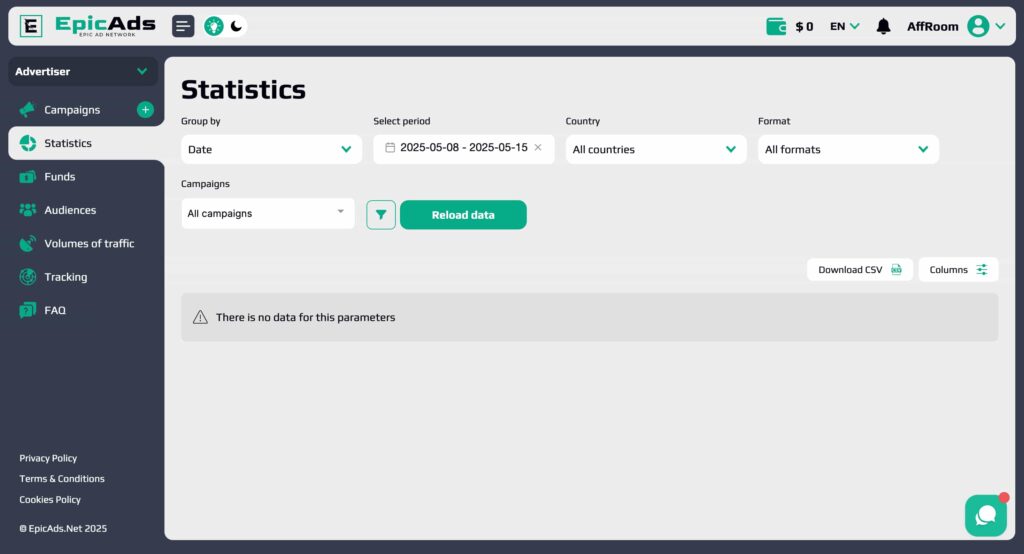Viewport: 1024px width, 554px height.
Task: Add a new campaign with plus icon
Action: tap(145, 110)
